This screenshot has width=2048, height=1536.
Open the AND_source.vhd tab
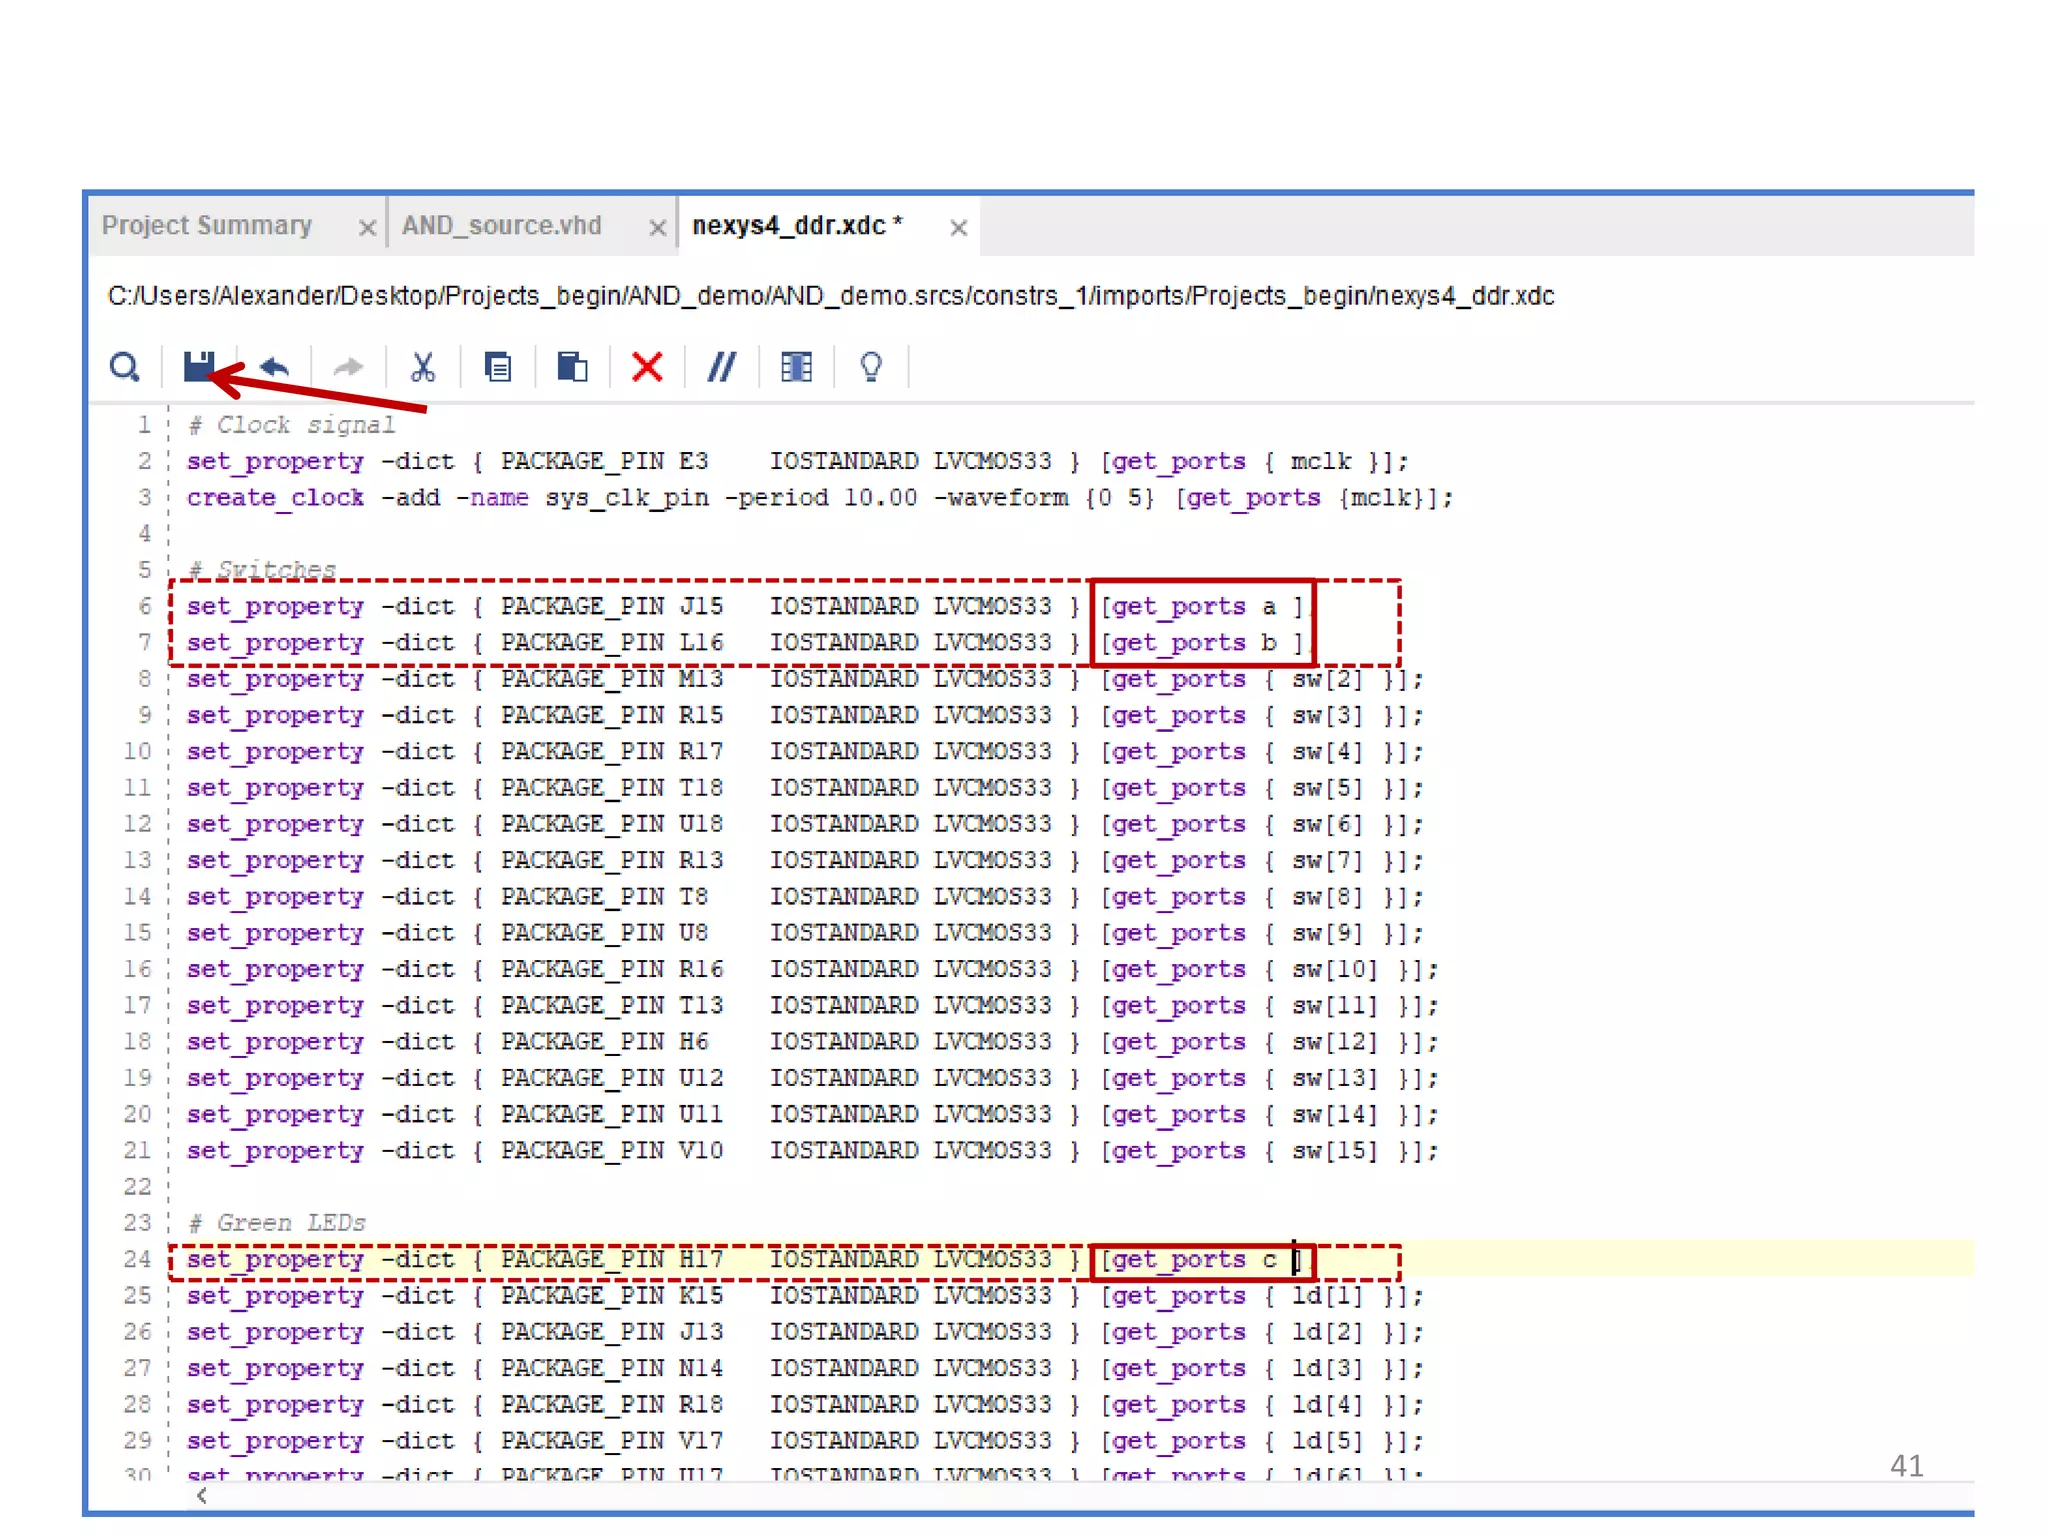[x=502, y=226]
